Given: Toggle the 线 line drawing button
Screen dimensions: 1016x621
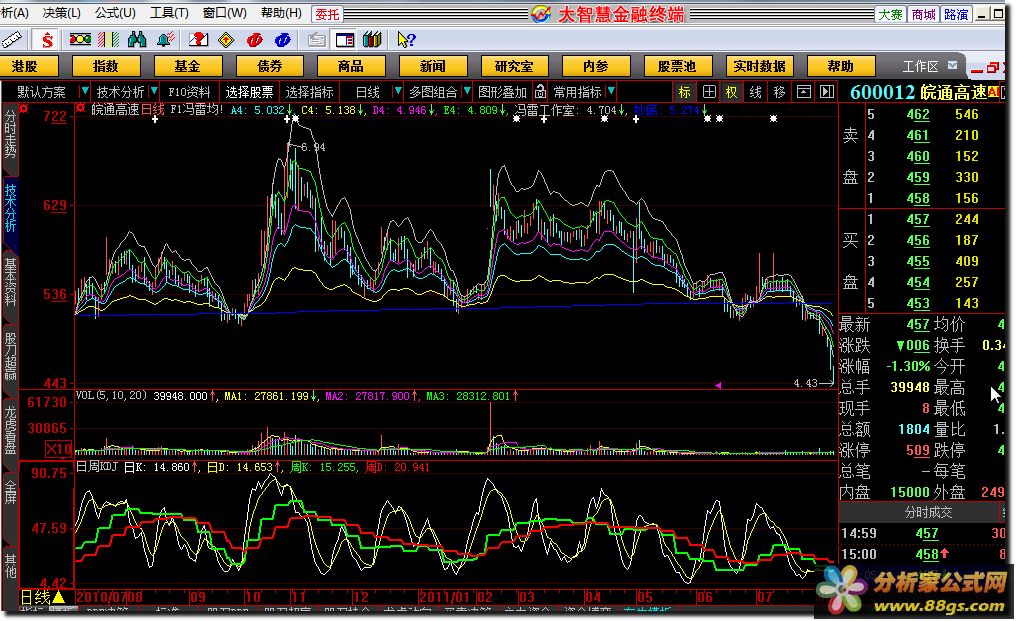Looking at the screenshot, I should 756,92.
